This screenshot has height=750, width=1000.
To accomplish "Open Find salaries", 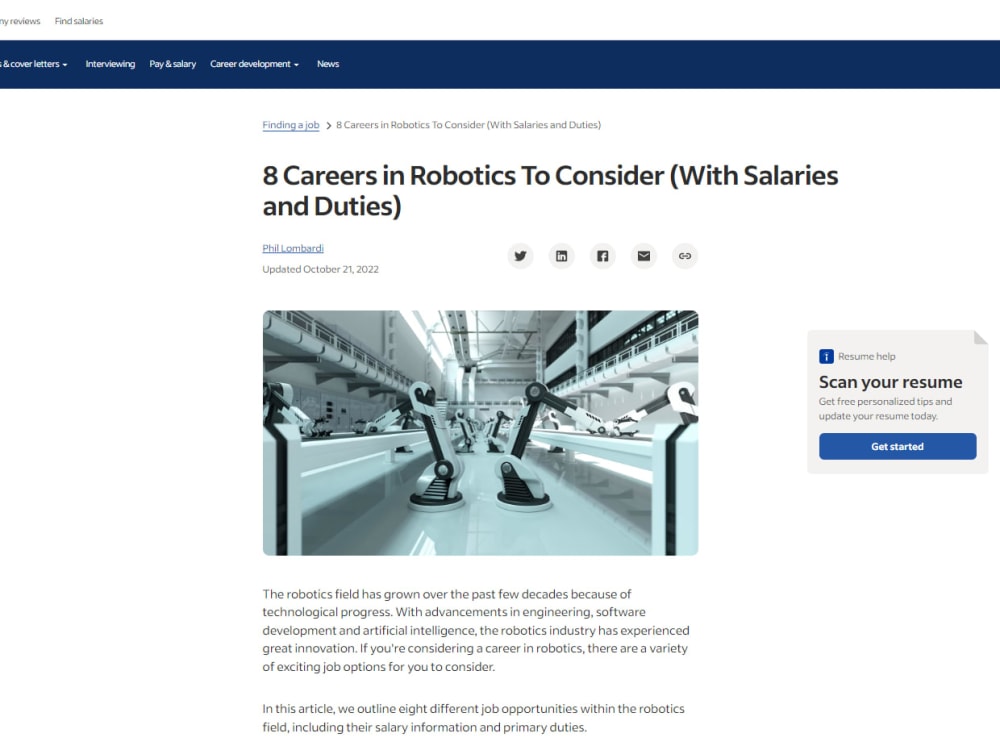I will click(79, 20).
